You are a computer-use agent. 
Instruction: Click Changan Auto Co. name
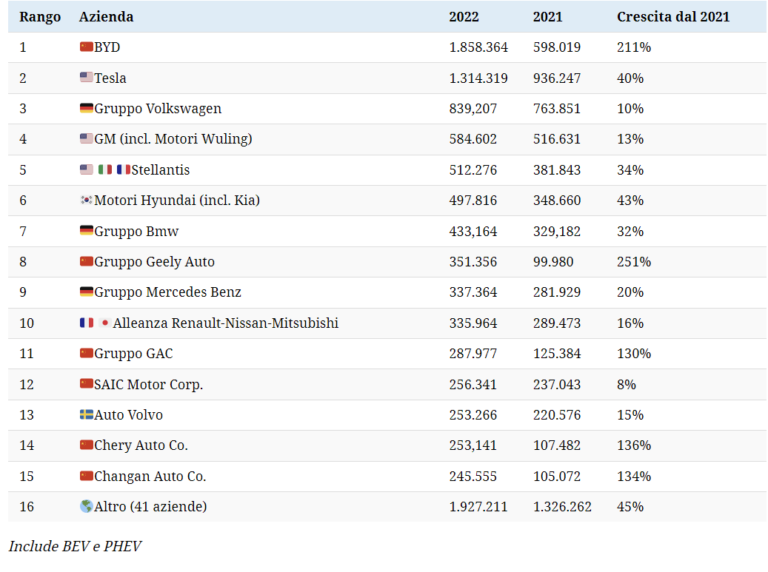click(x=150, y=477)
